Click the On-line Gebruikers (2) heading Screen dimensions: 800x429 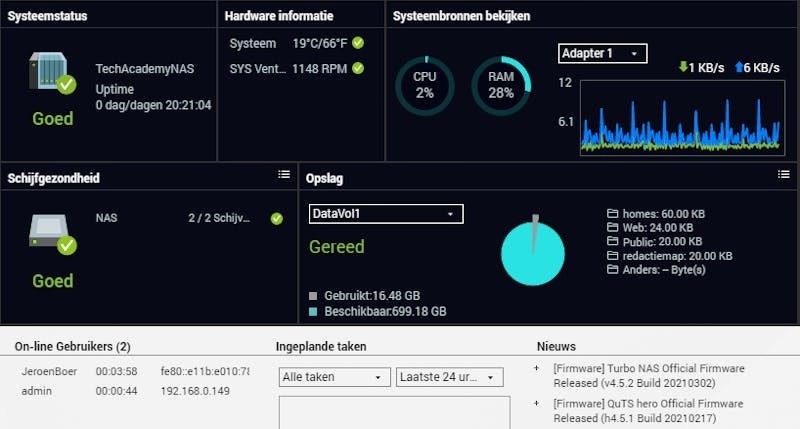(x=72, y=346)
